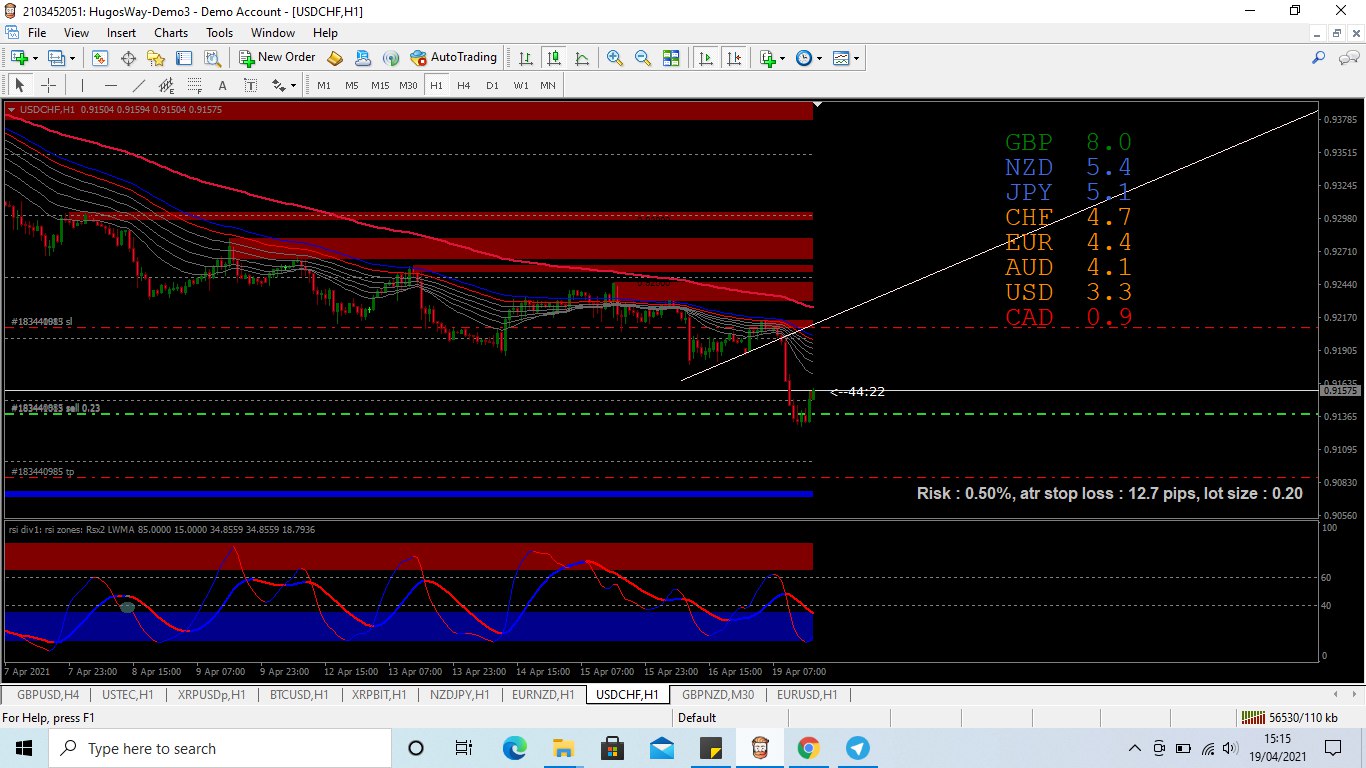Image resolution: width=1366 pixels, height=768 pixels.
Task: Switch to the EURUSD,H1 chart tab
Action: (806, 694)
